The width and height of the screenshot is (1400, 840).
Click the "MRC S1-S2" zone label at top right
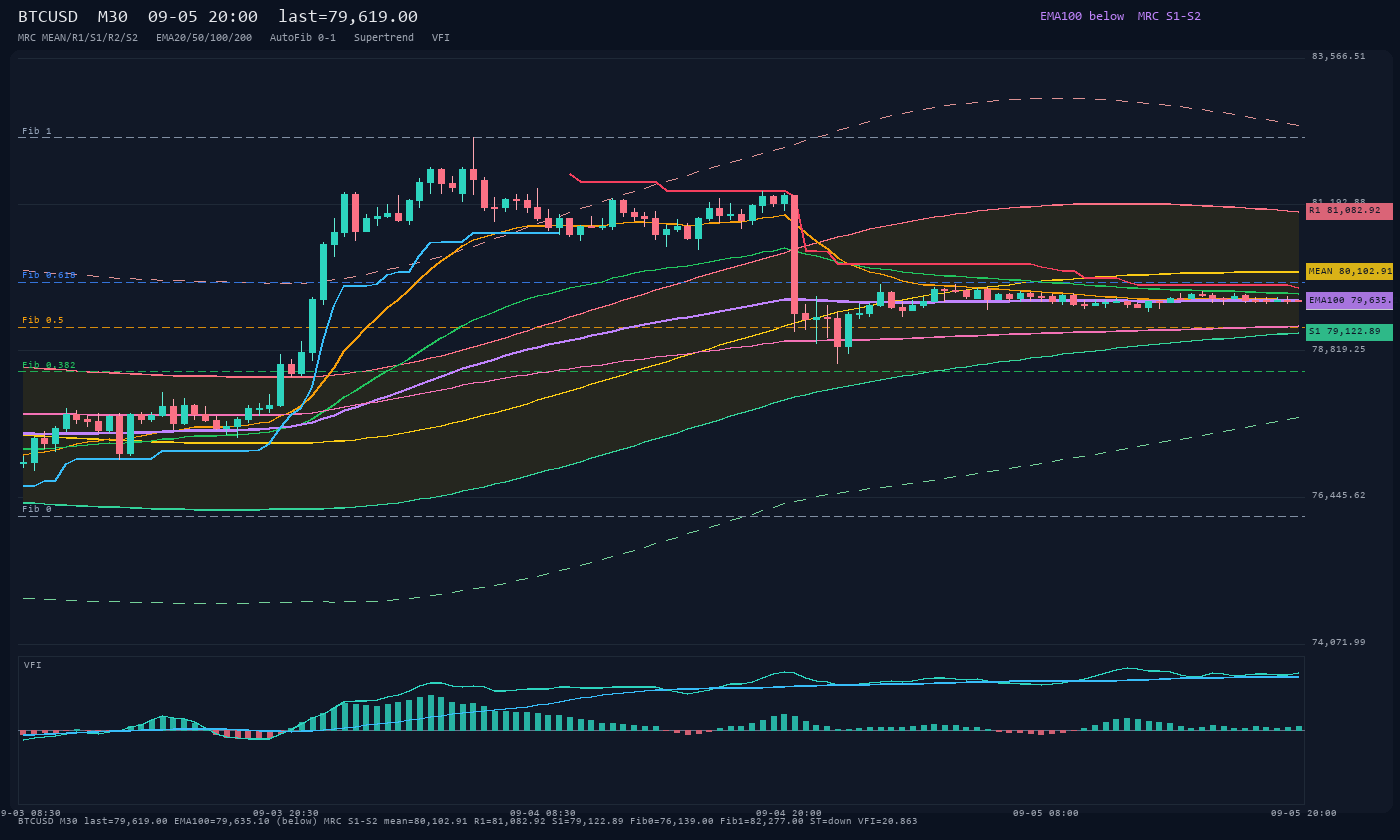coord(1169,16)
